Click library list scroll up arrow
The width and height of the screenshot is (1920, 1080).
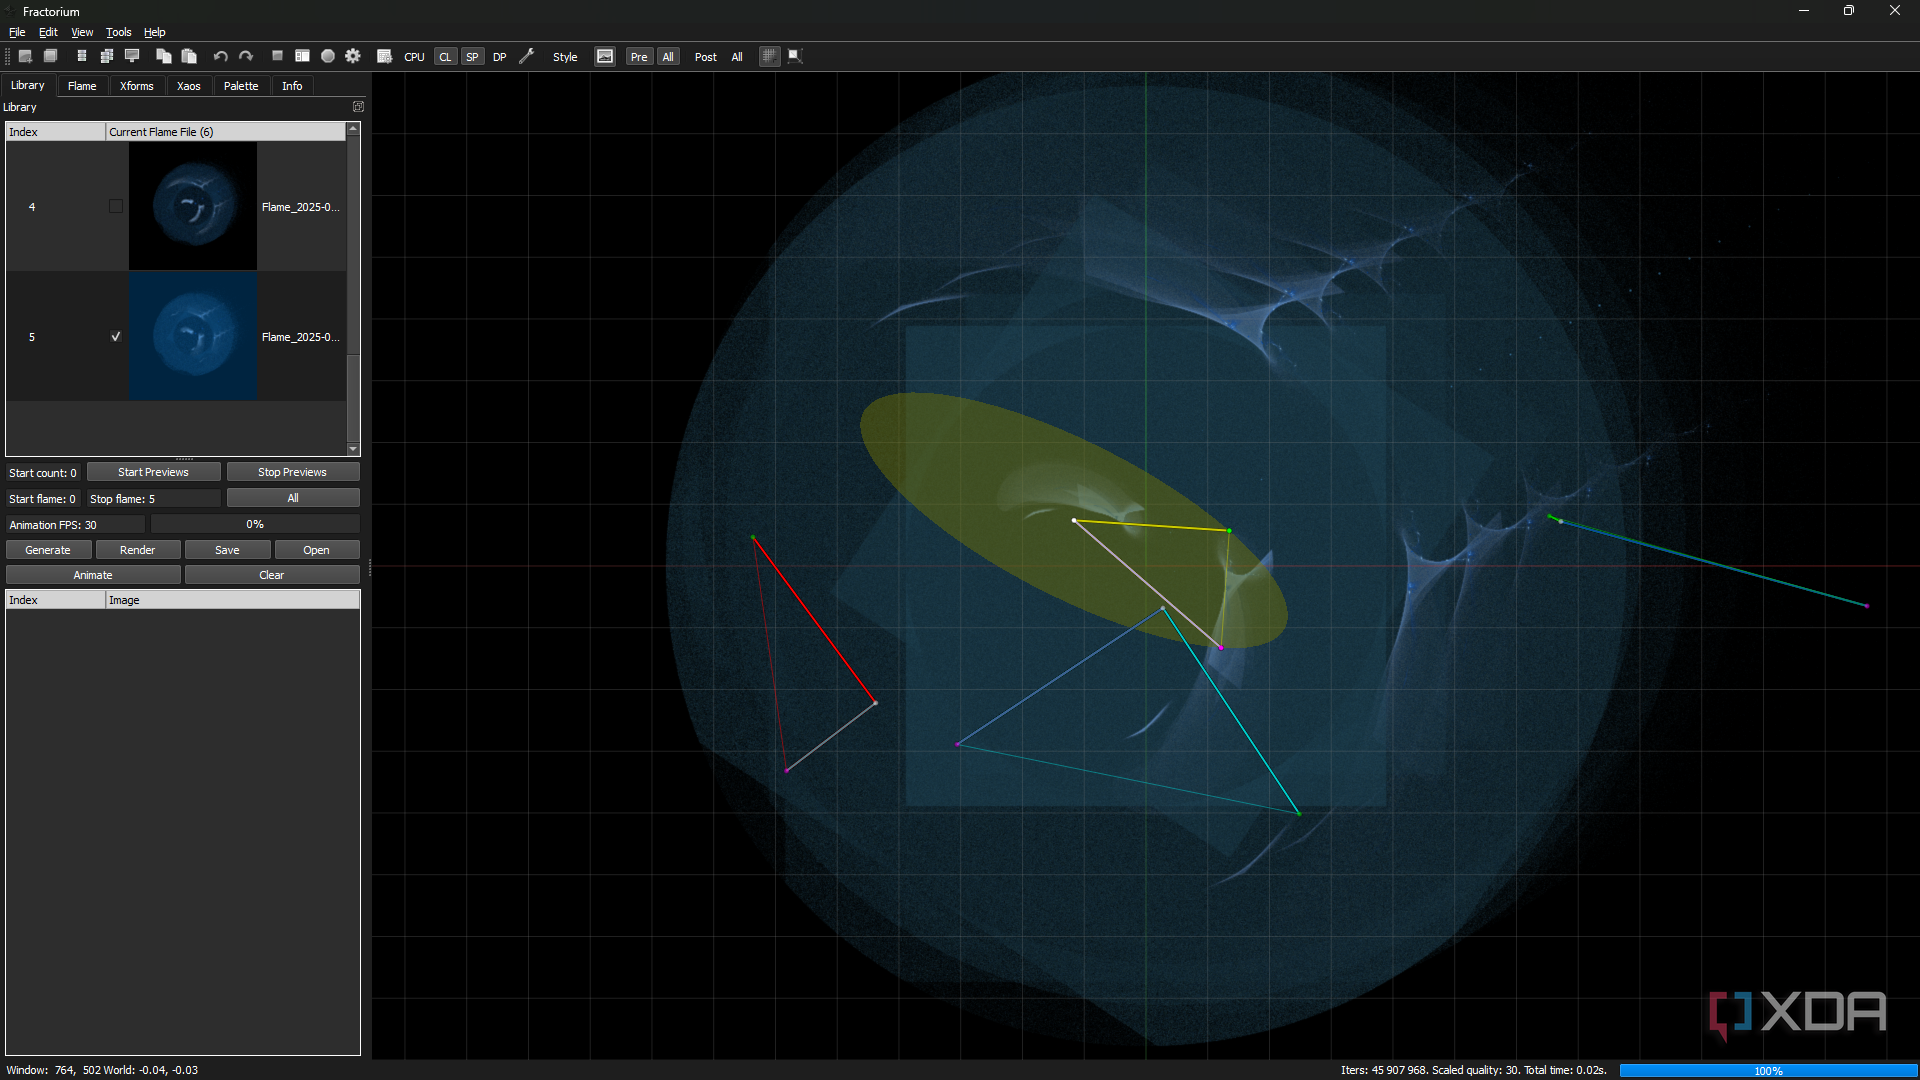point(353,129)
